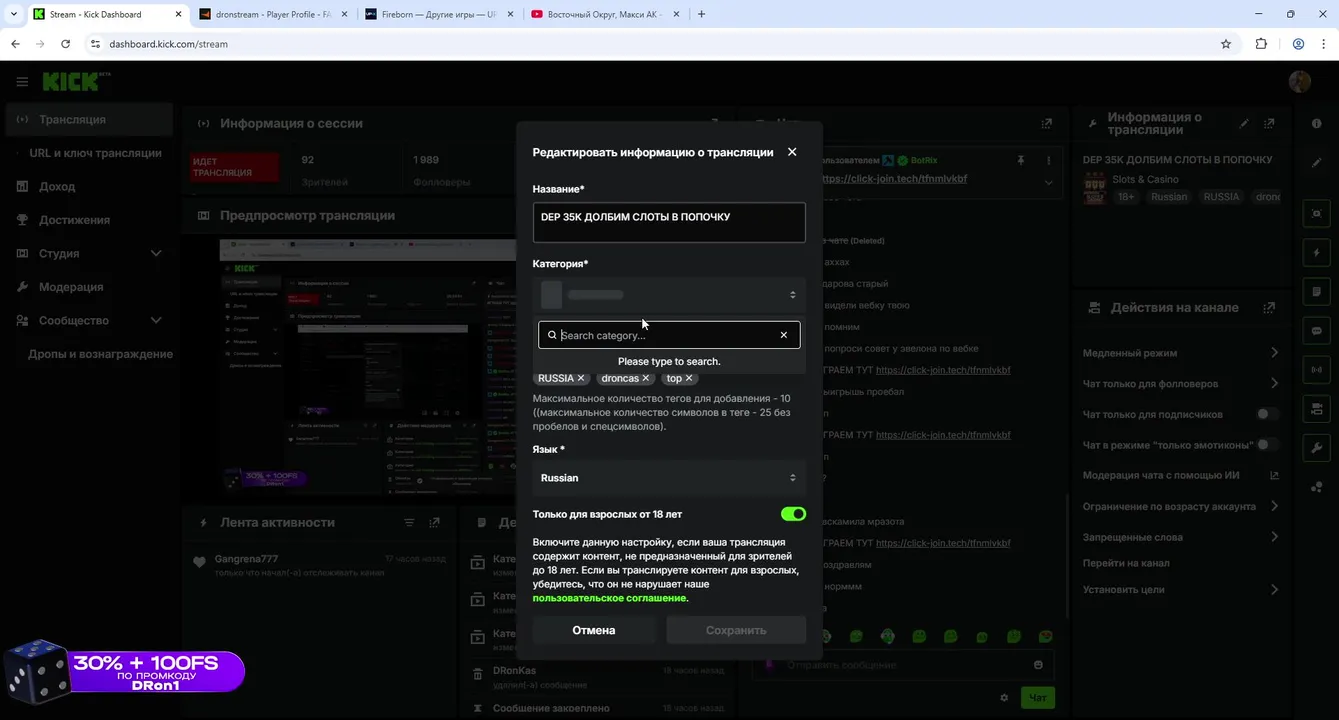Close the edit stream info dialog
Viewport: 1339px width, 720px height.
tap(792, 152)
